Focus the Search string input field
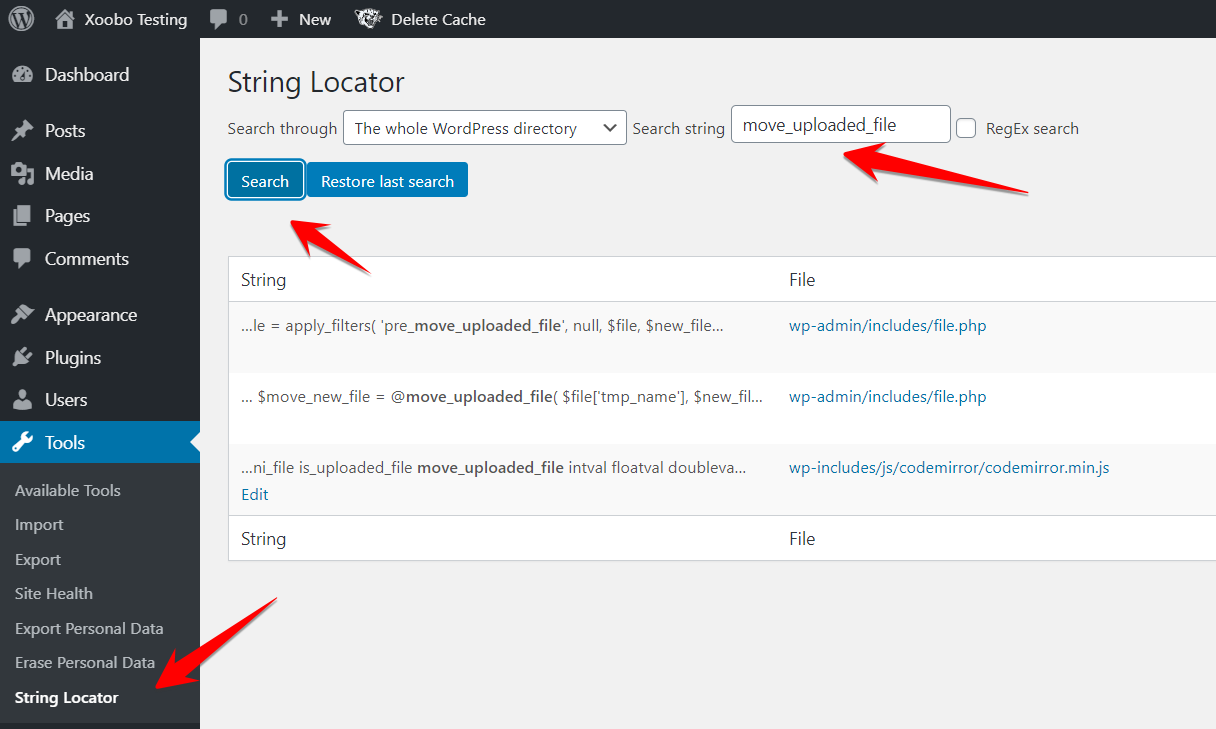Image resolution: width=1216 pixels, height=729 pixels. pos(840,125)
